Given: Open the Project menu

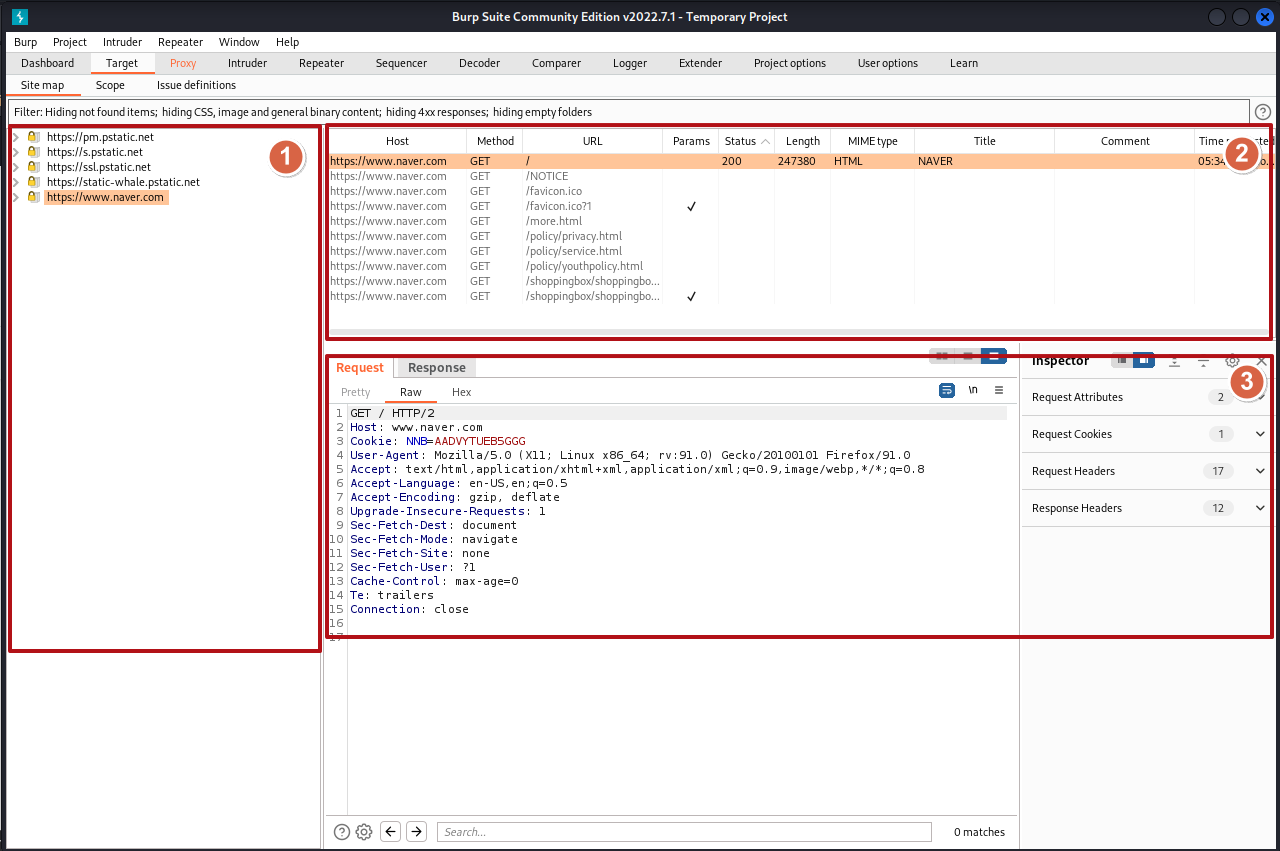Looking at the screenshot, I should click(x=70, y=42).
